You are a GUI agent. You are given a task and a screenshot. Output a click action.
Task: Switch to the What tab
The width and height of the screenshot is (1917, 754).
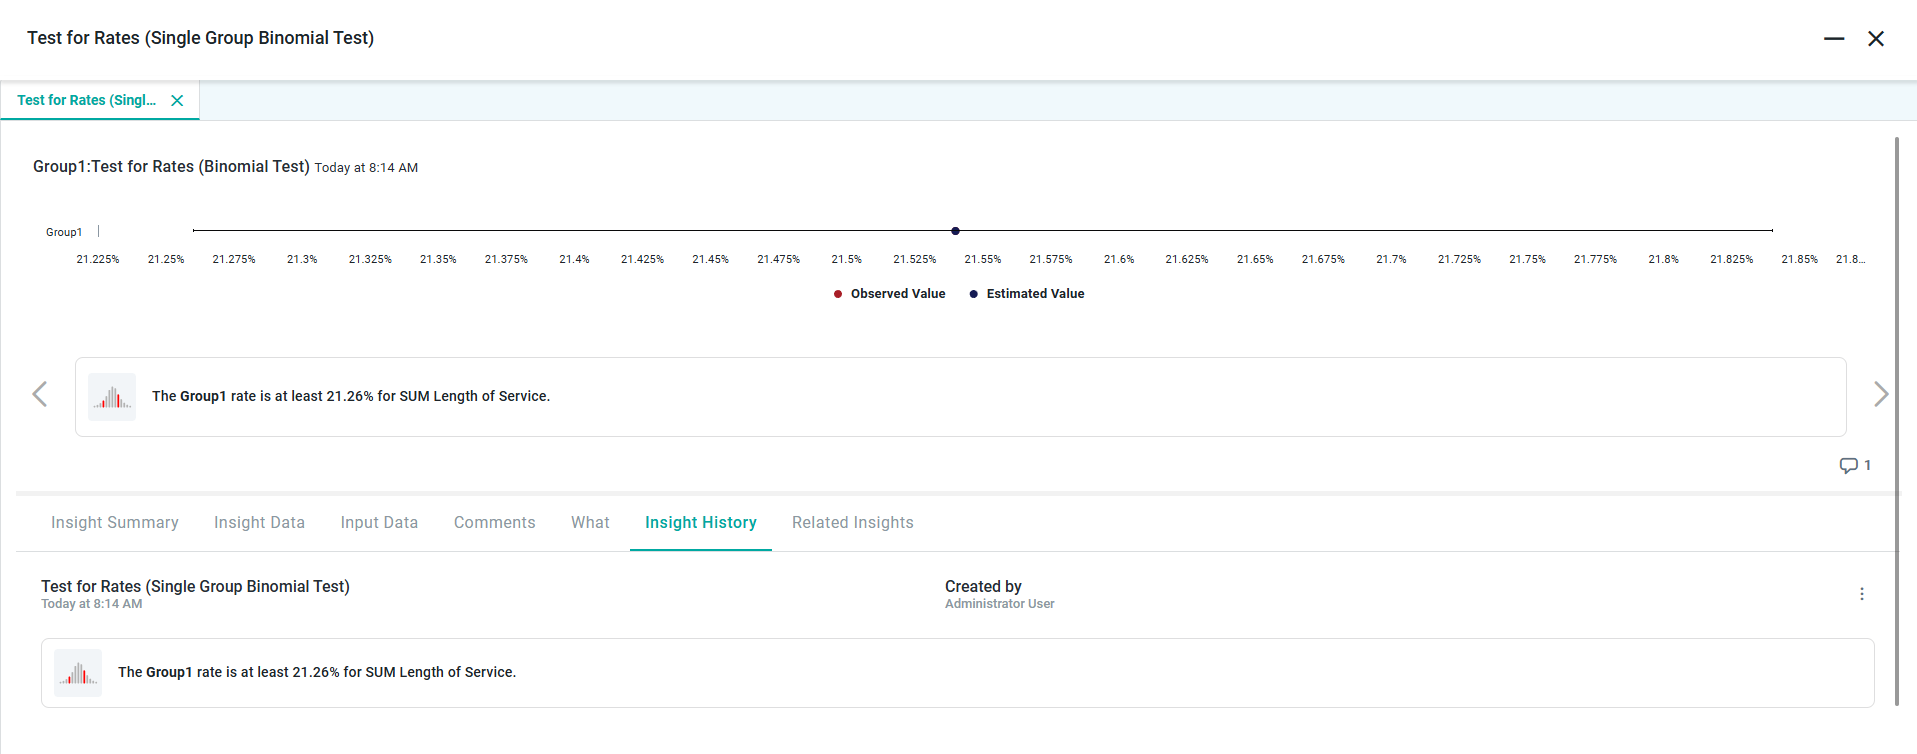click(x=590, y=523)
